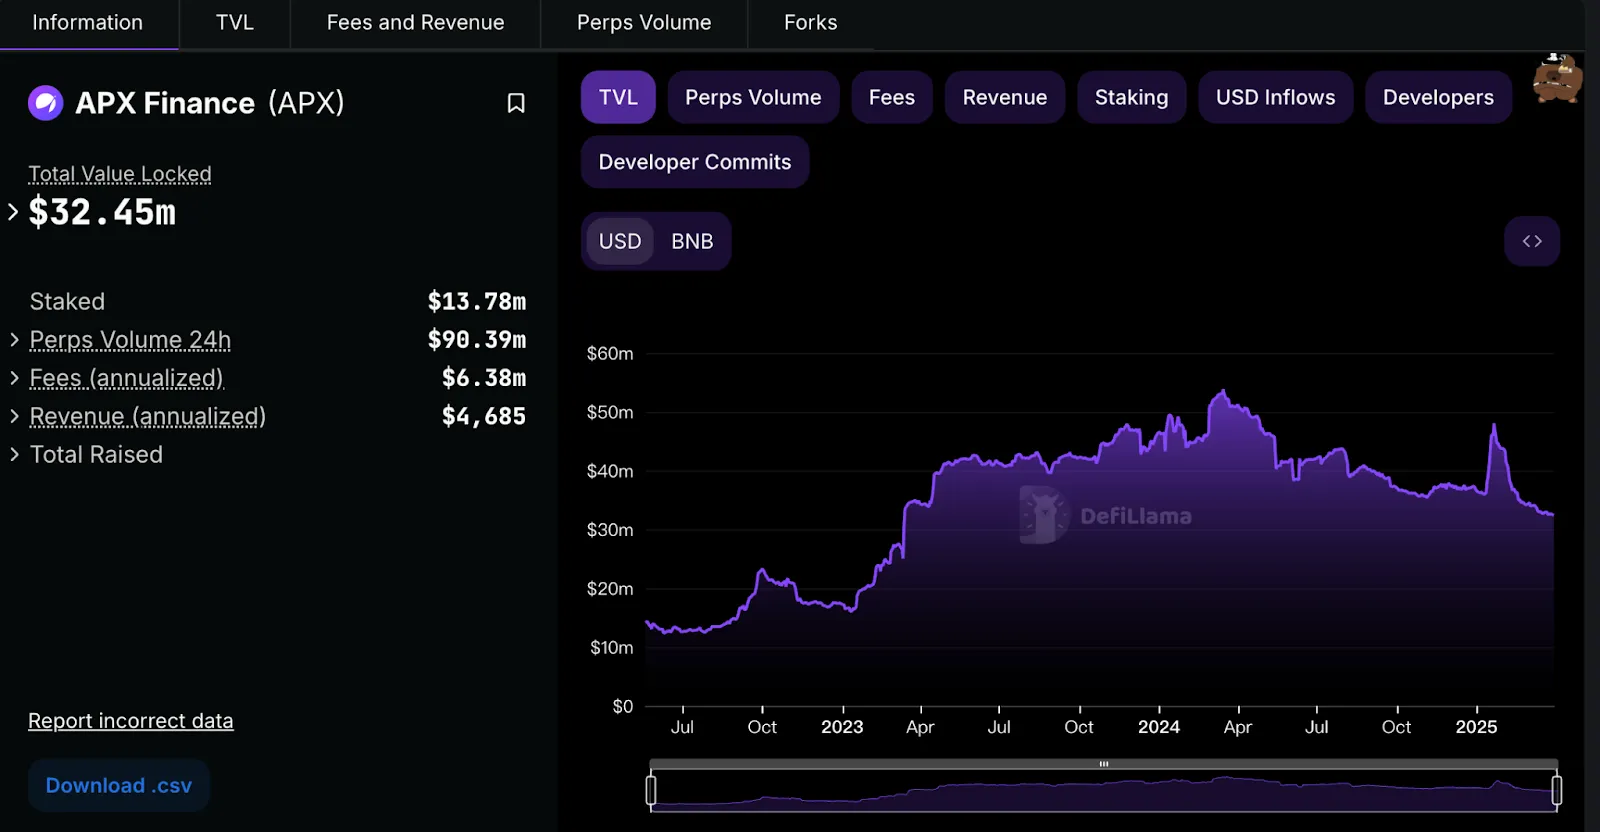Click the Total Value Locked label

point(120,174)
